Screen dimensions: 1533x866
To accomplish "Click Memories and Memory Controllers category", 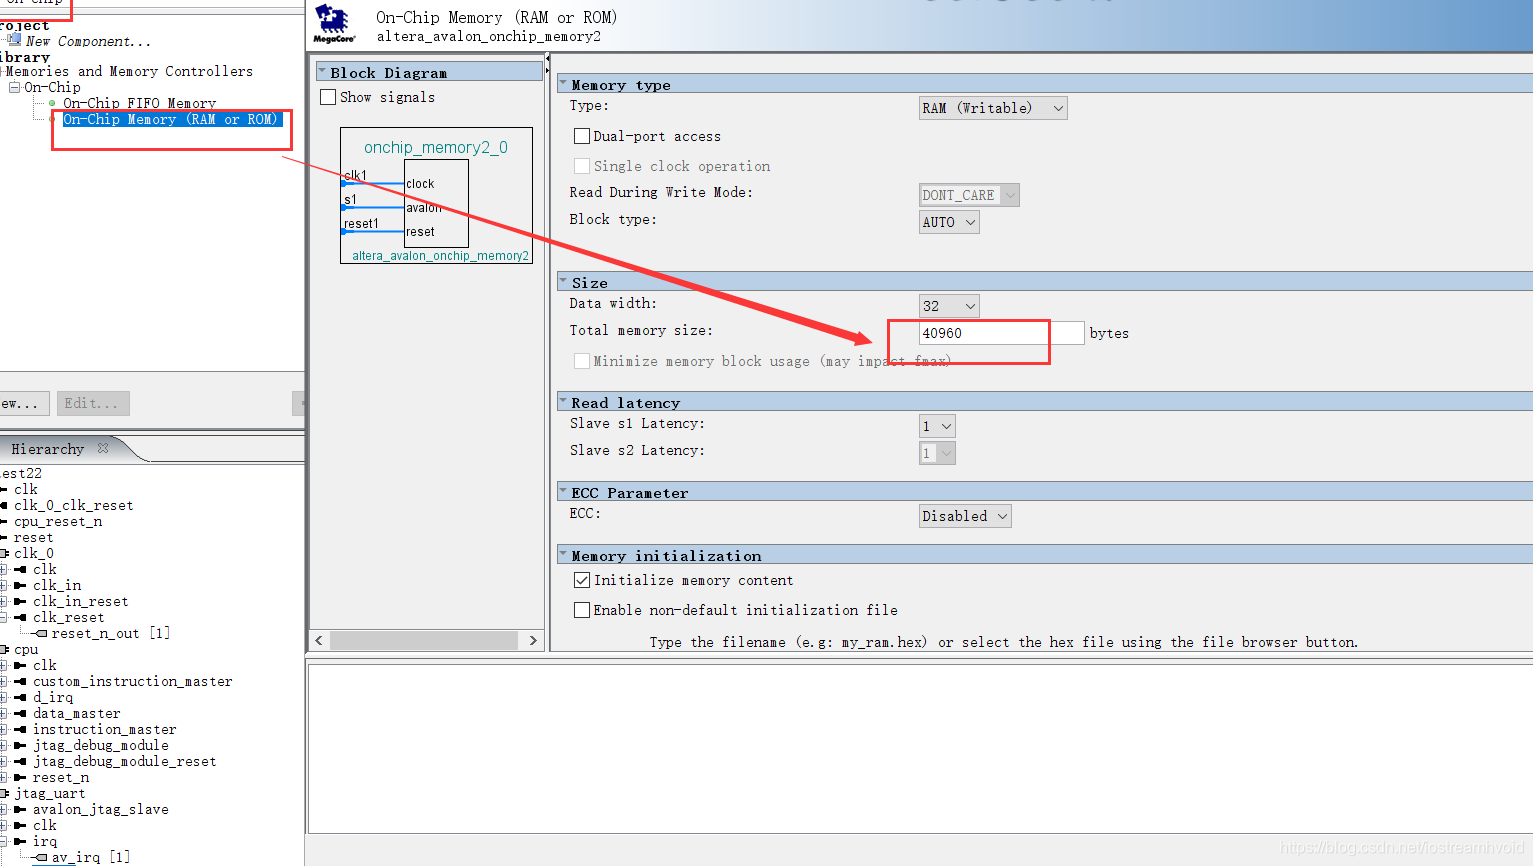I will coord(129,71).
